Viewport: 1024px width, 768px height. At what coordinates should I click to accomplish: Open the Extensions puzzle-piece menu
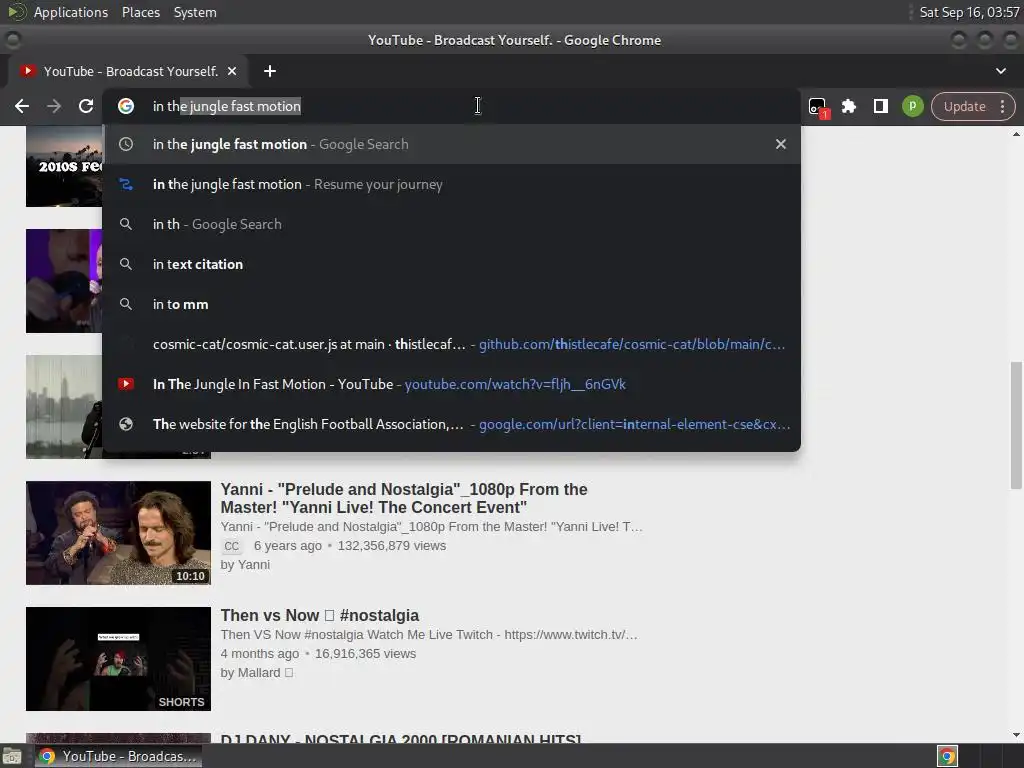tap(849, 106)
